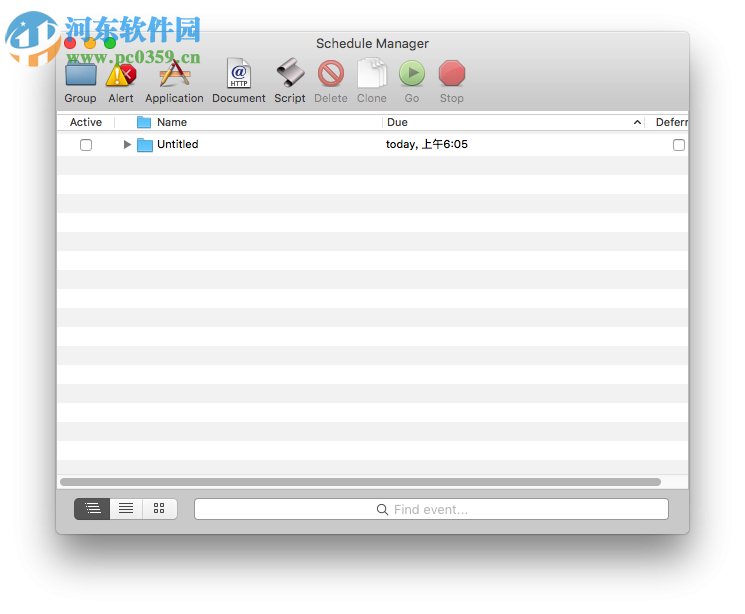The height and width of the screenshot is (614, 745).
Task: Click the Delete toolbar icon
Action: pos(331,74)
